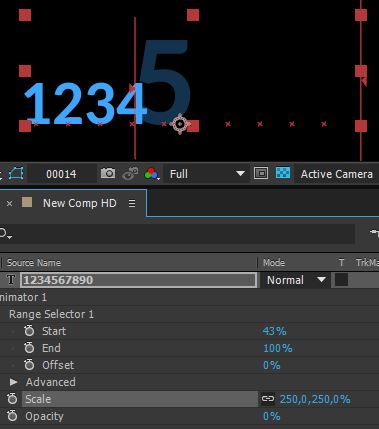
Task: Click the text layer T icon
Action: click(11, 280)
